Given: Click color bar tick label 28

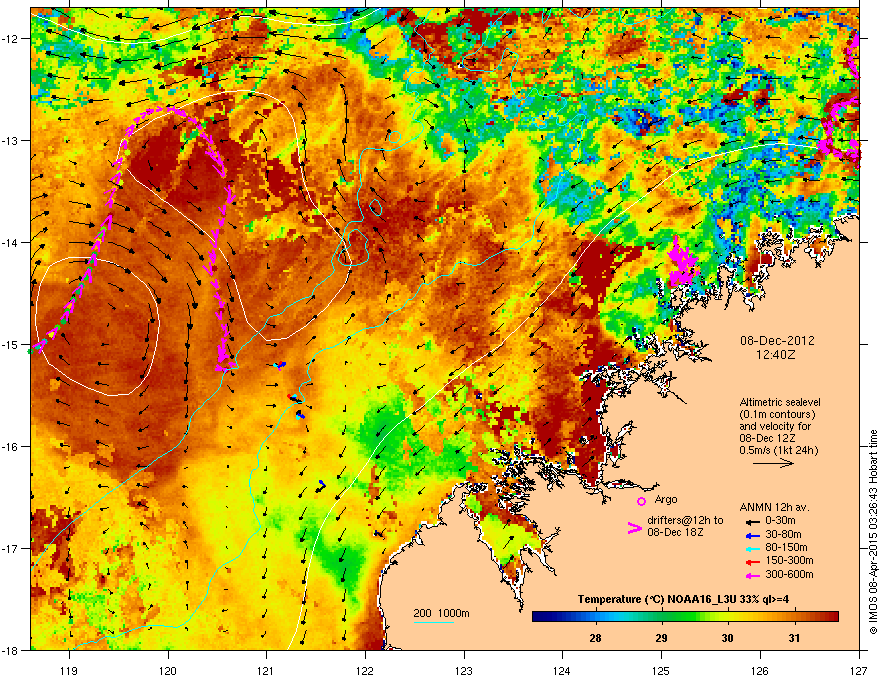Looking at the screenshot, I should pyautogui.click(x=595, y=638).
